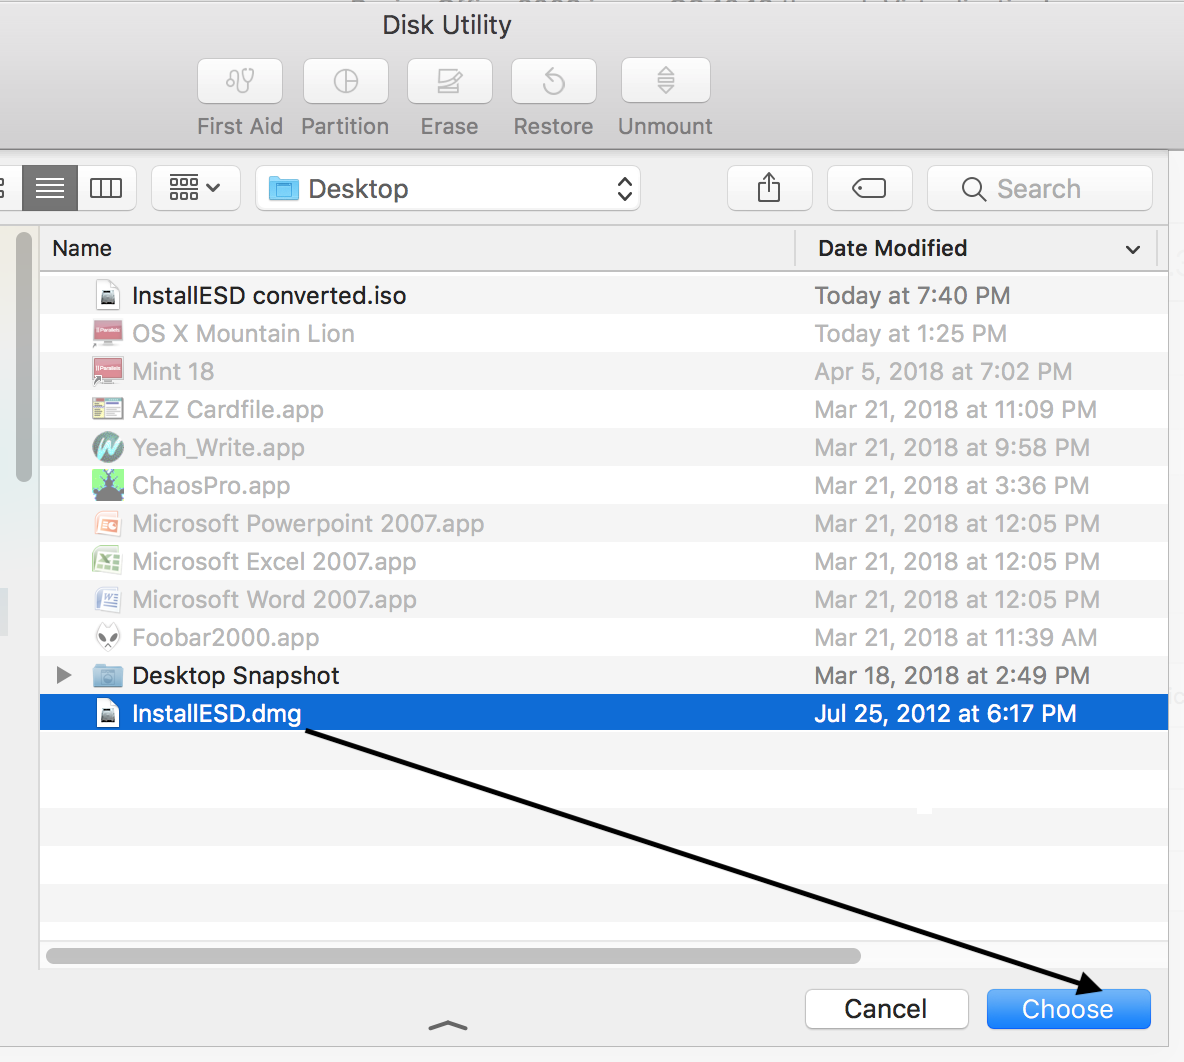
Task: Click the Share button icon
Action: [x=769, y=188]
